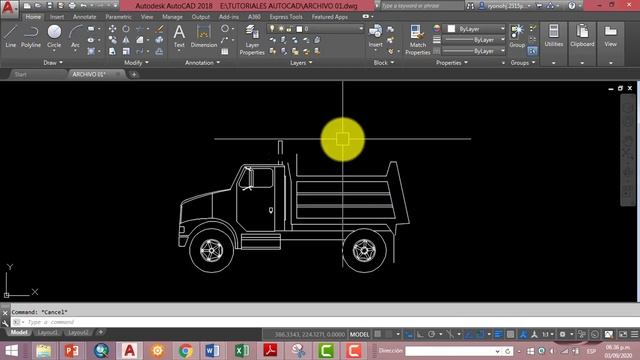Toggle grid display in status bar
The height and width of the screenshot is (360, 640).
[378, 334]
